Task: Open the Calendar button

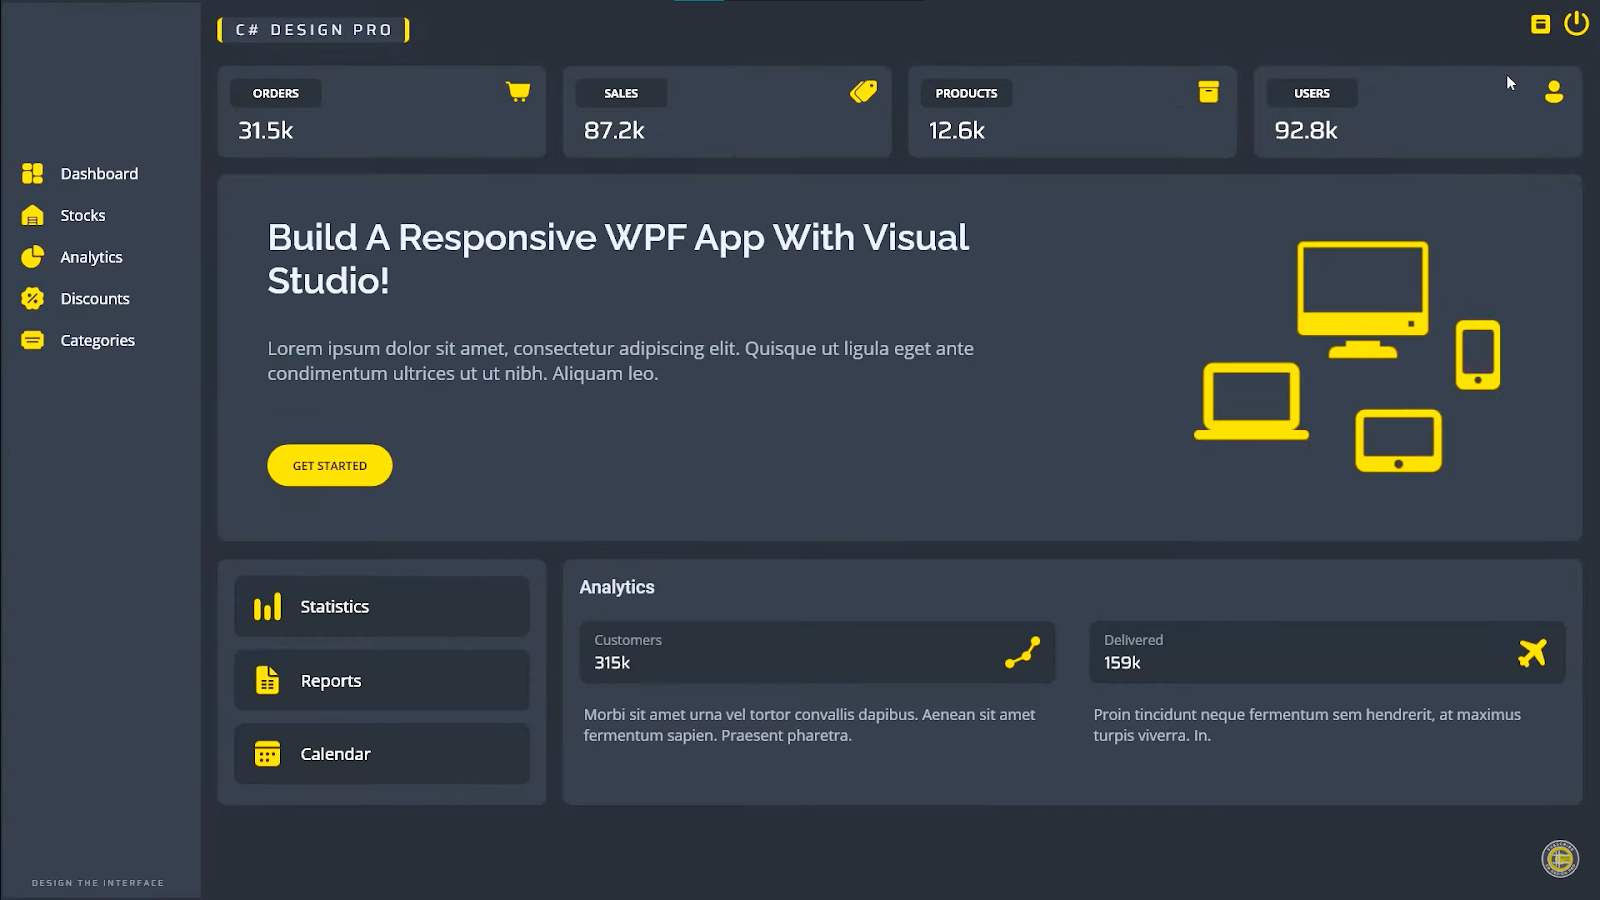Action: [381, 754]
